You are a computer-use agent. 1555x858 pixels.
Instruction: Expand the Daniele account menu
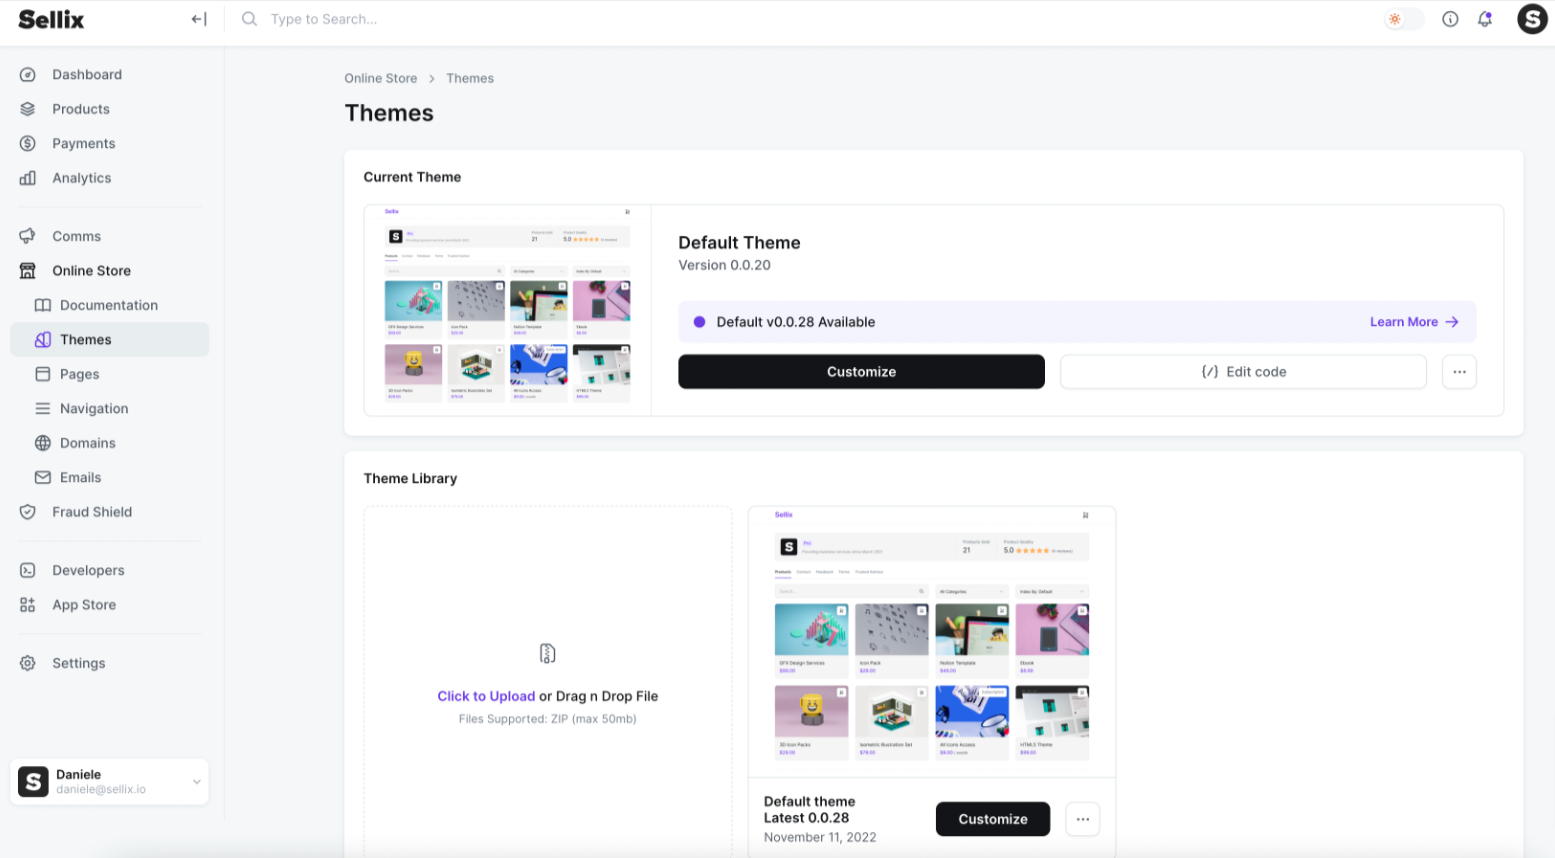pos(108,781)
